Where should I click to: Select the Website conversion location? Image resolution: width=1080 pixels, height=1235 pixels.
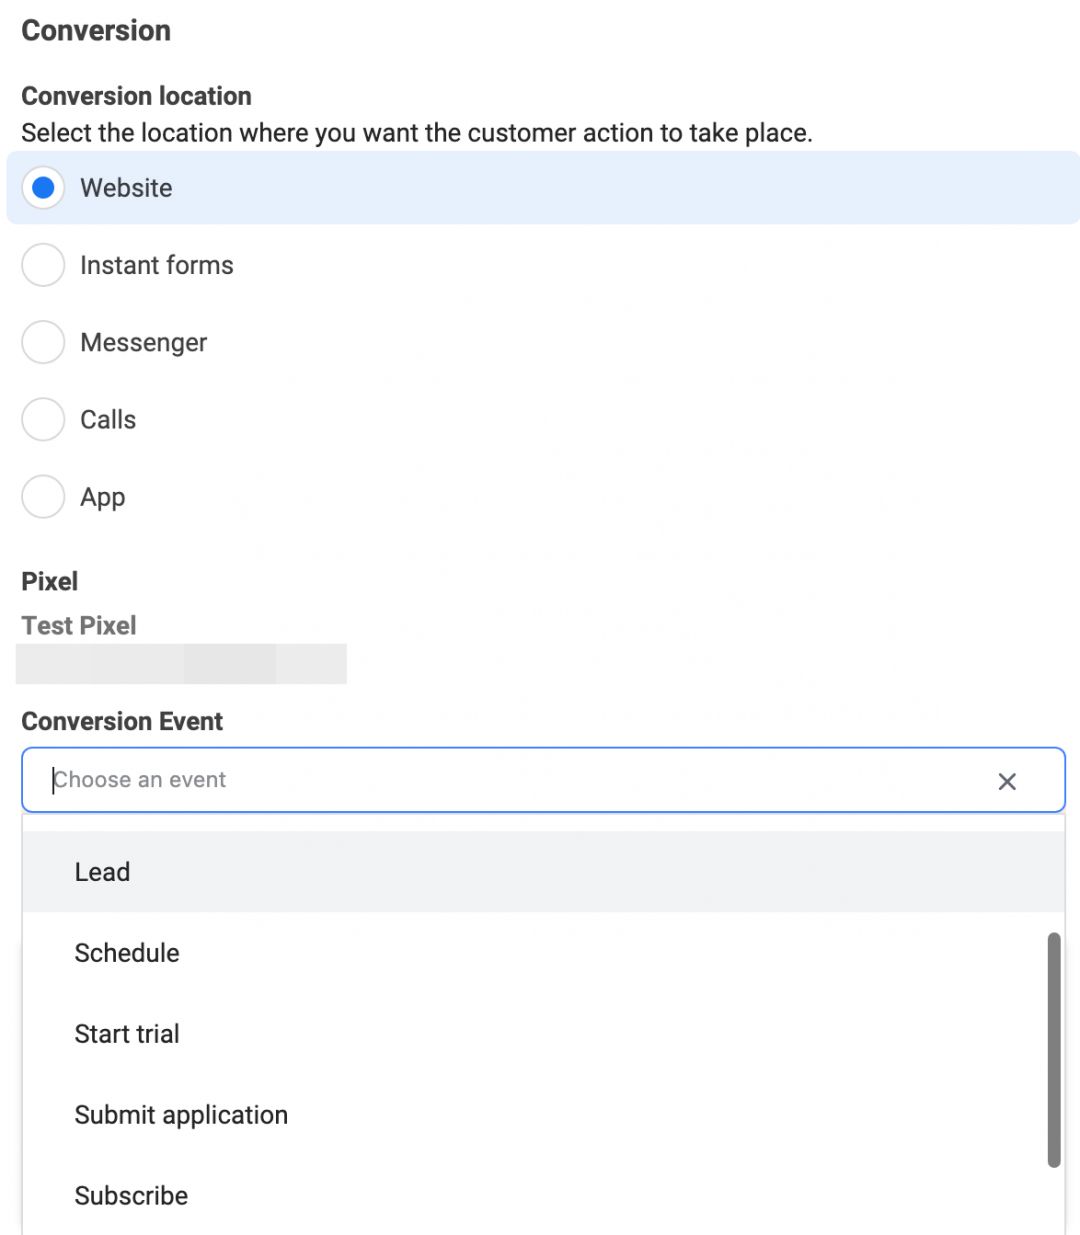(43, 188)
